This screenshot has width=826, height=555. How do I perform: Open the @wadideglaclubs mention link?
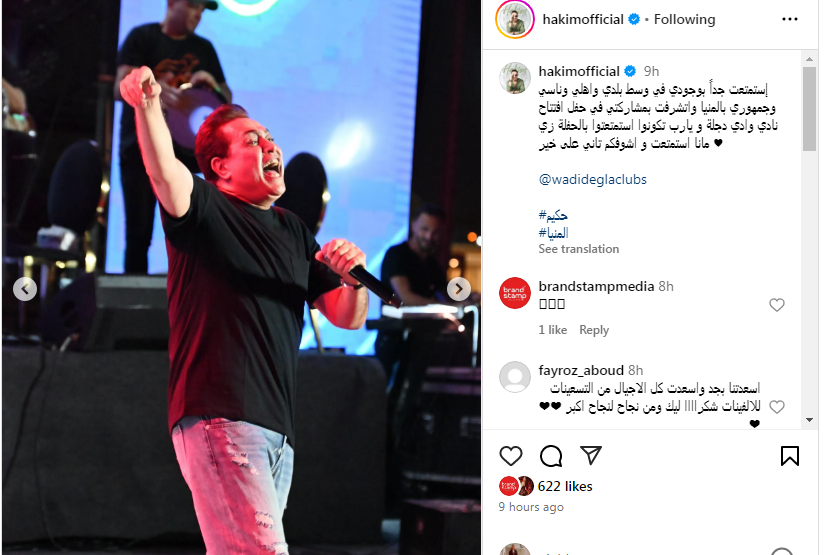[x=593, y=180]
